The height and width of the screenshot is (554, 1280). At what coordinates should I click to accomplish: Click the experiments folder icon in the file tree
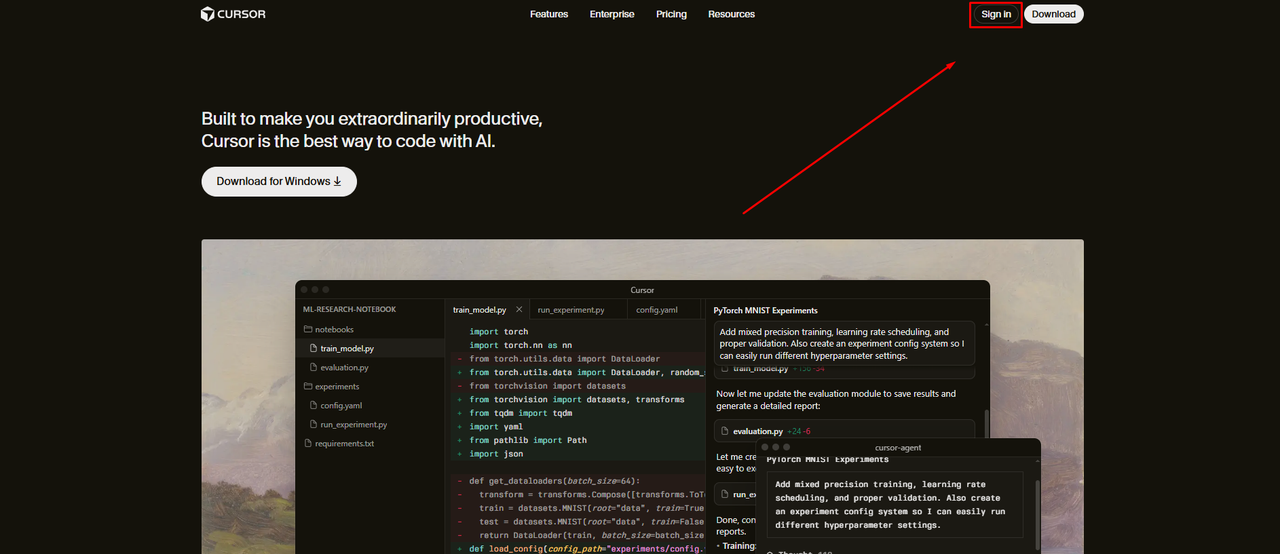pyautogui.click(x=308, y=386)
